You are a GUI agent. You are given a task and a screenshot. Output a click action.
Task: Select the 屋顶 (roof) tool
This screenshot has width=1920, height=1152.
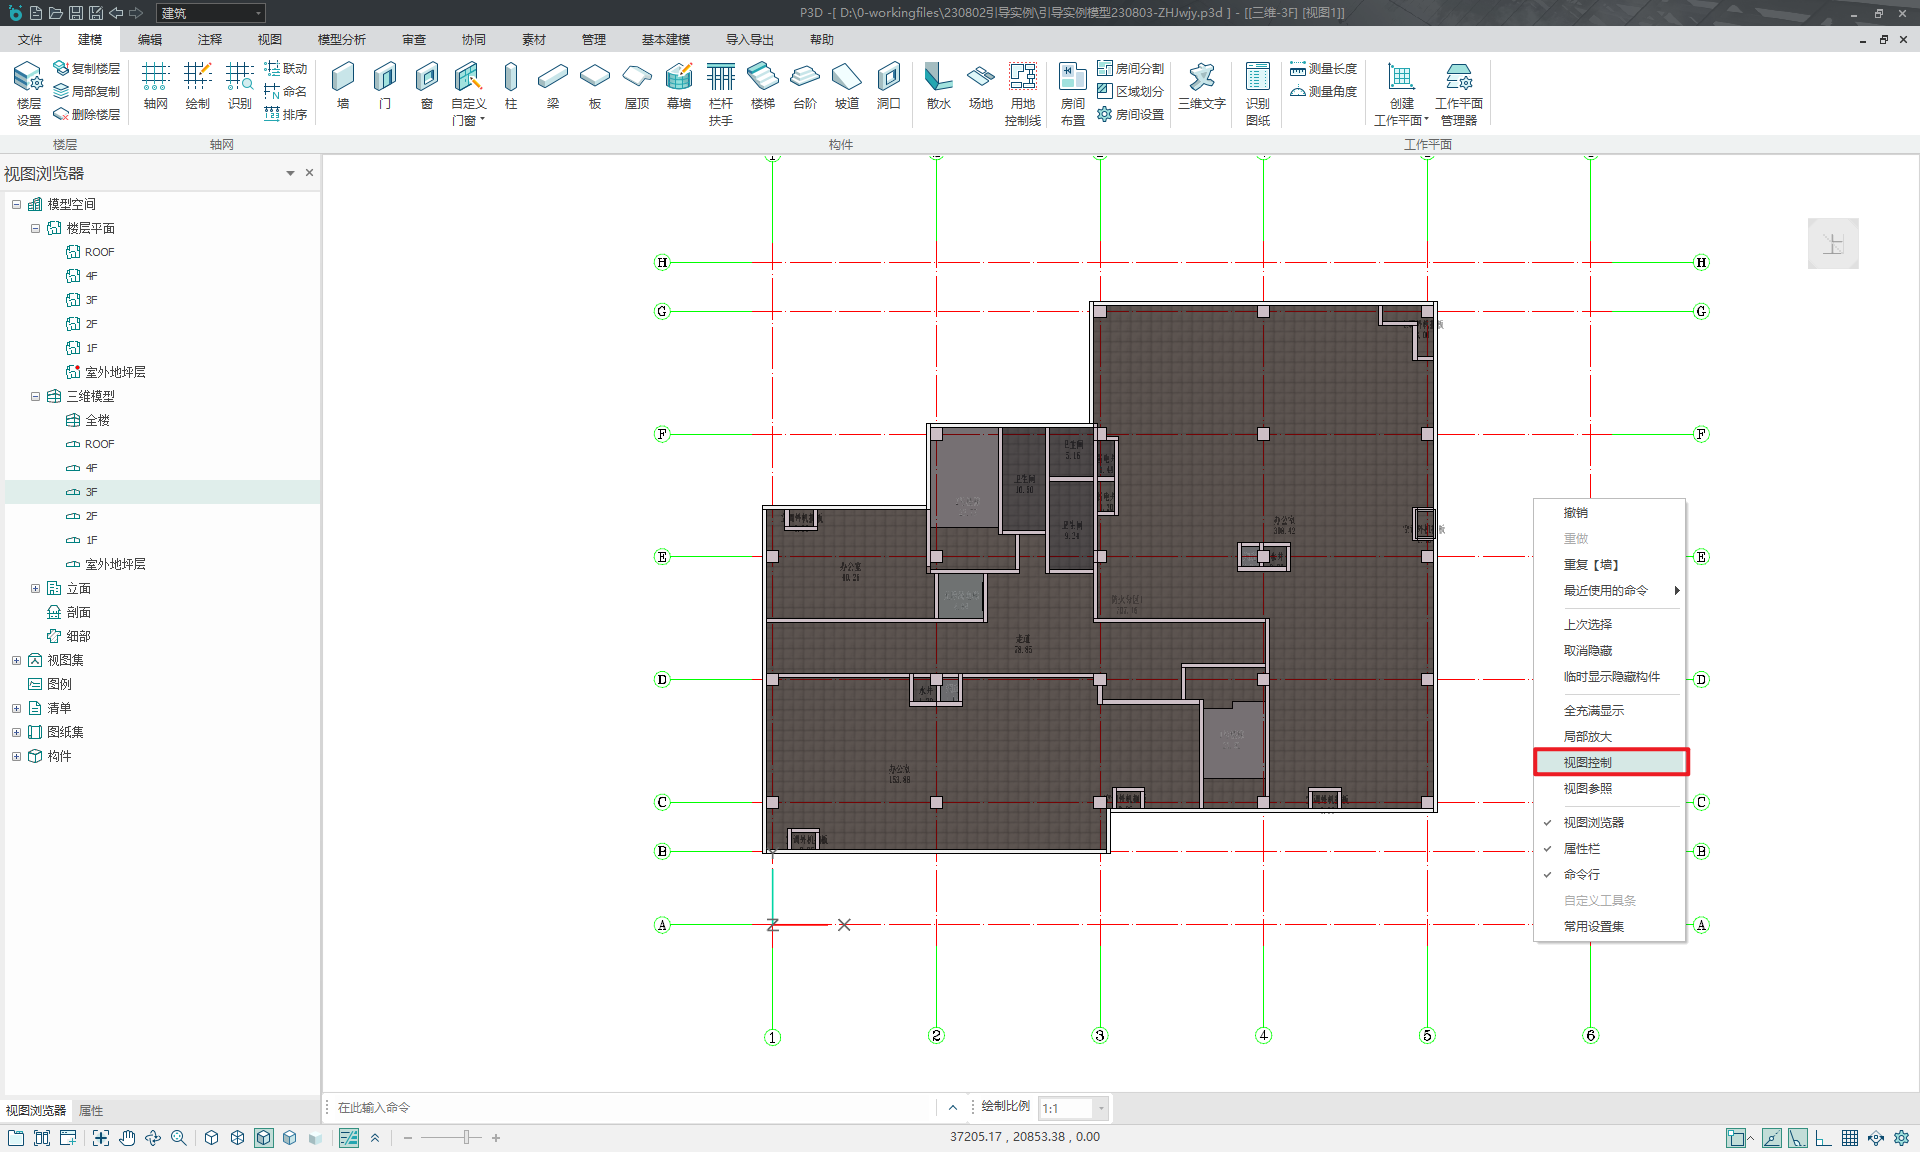637,84
